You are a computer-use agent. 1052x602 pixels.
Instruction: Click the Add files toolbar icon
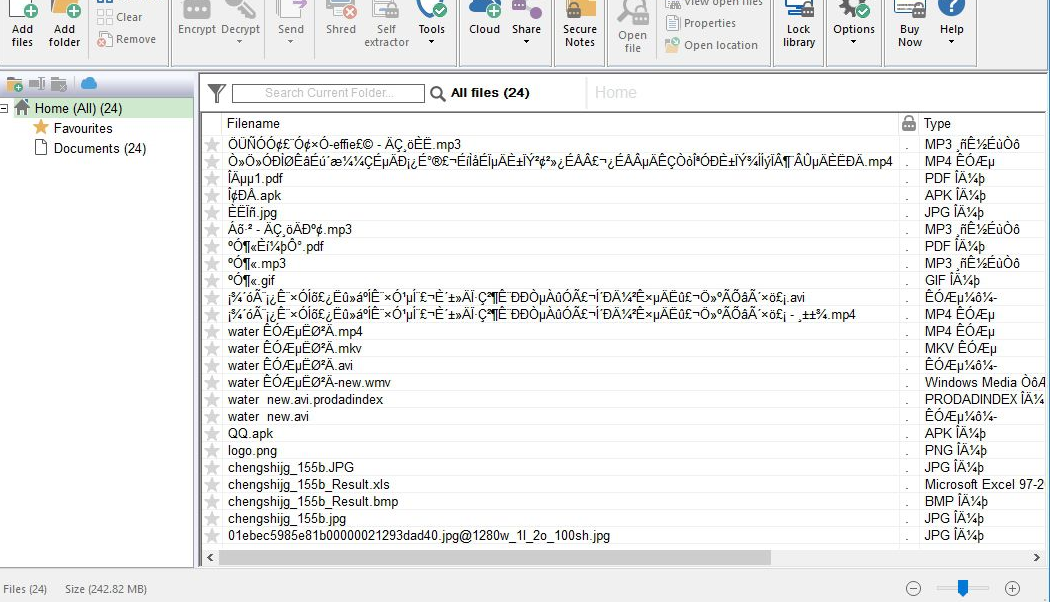pos(22,24)
